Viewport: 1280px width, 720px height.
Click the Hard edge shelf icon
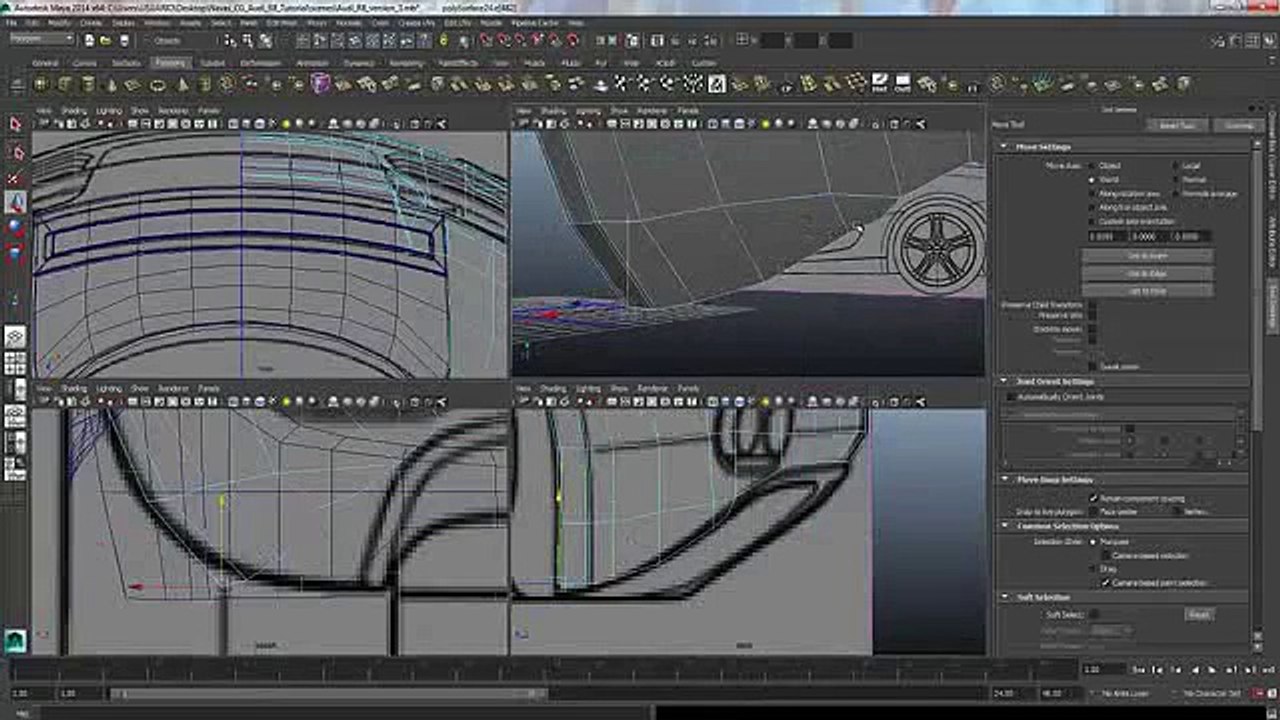point(879,84)
